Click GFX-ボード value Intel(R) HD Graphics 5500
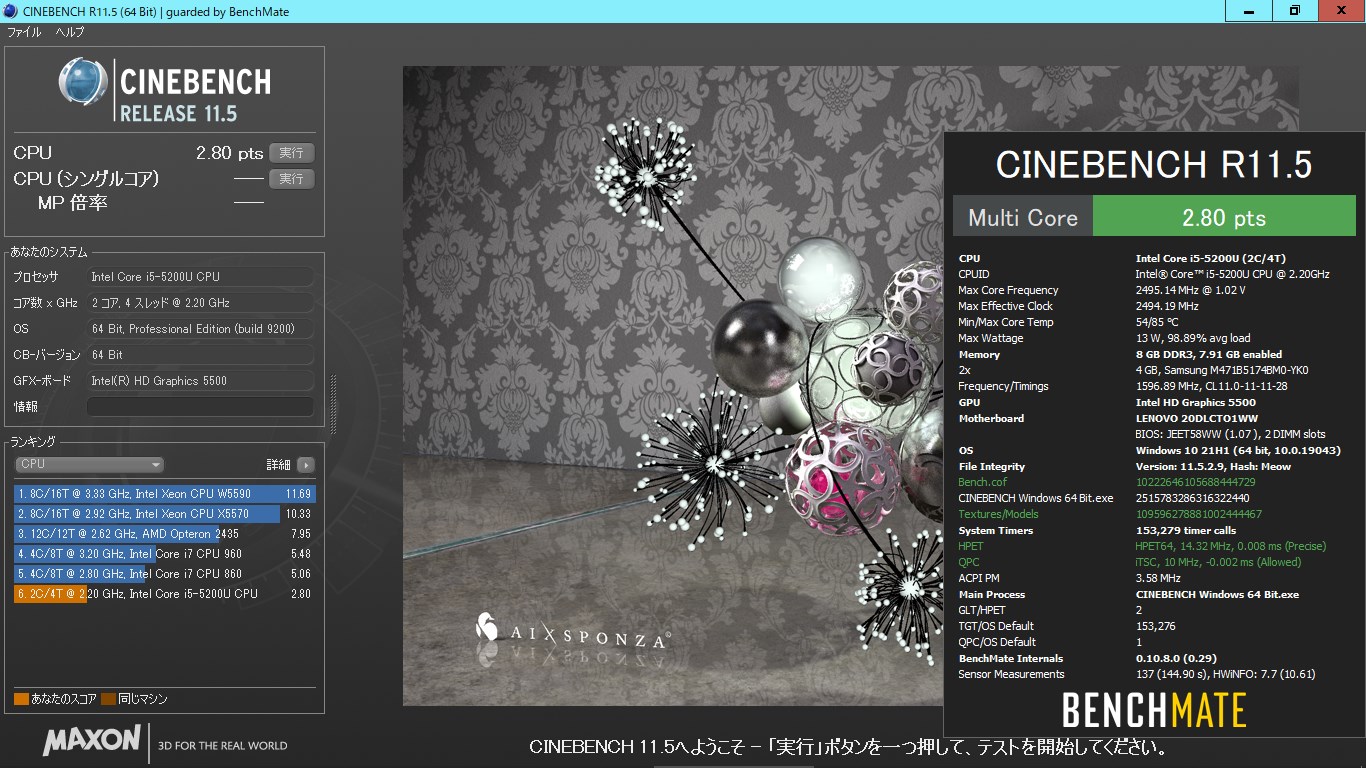 (x=200, y=381)
